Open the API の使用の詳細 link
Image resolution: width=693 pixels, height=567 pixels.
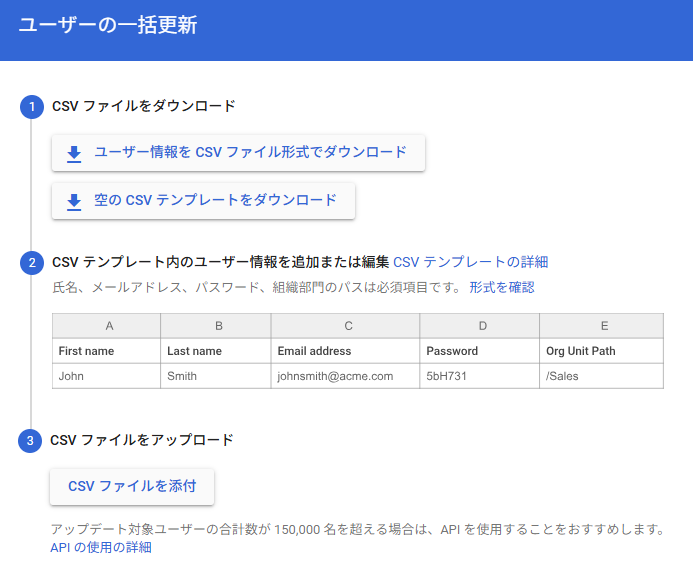[101, 547]
